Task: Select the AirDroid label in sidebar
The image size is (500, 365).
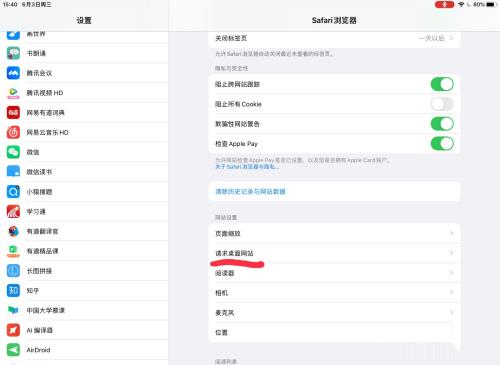Action: 38,350
